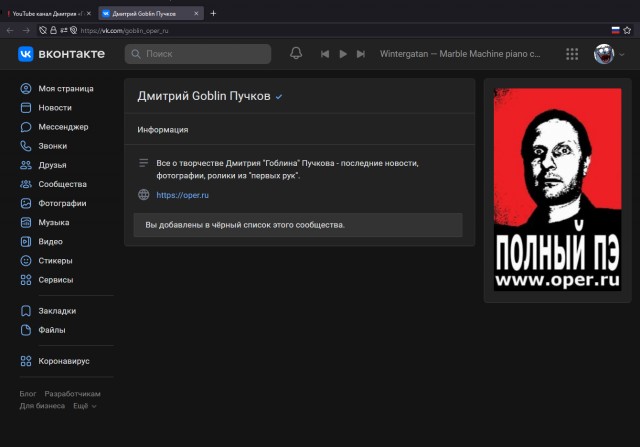Image resolution: width=640 pixels, height=447 pixels.
Task: Click the Полный Пэ community avatar
Action: click(557, 189)
